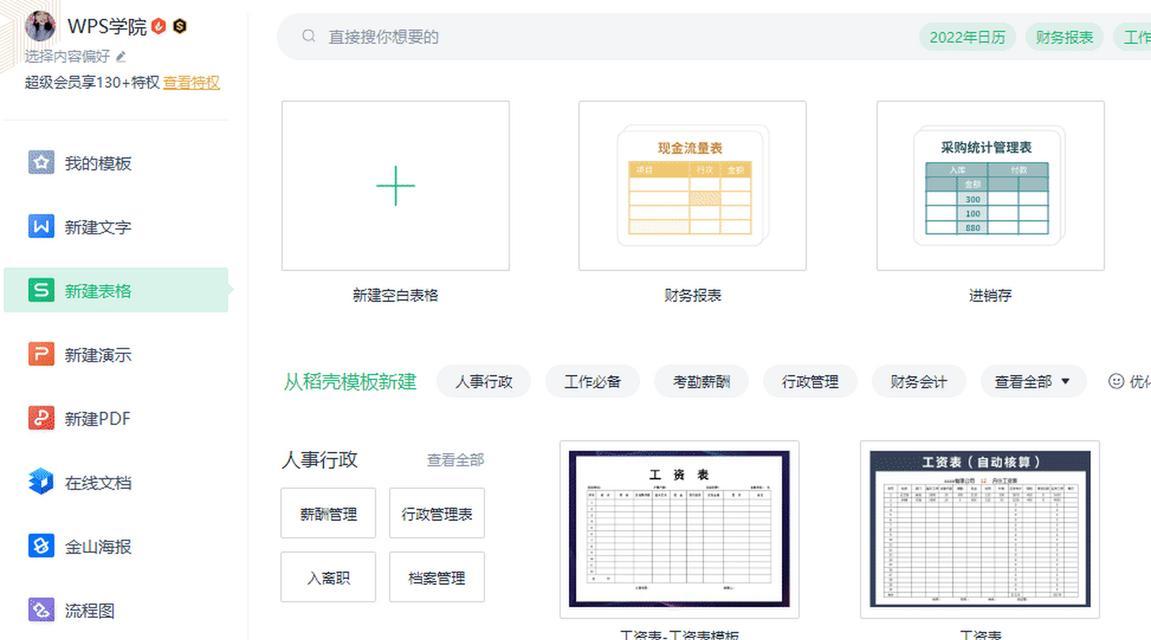Click the 档案管理 button
The width and height of the screenshot is (1151, 640).
(x=437, y=577)
